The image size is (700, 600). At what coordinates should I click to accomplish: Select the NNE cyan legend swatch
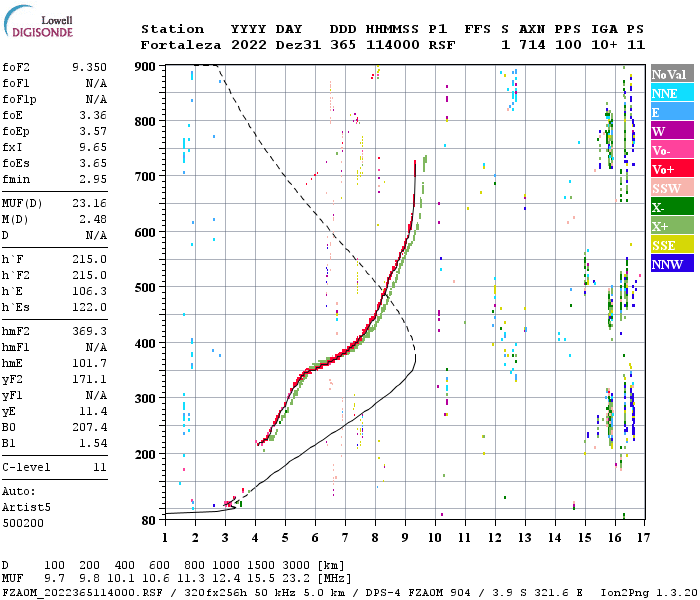672,93
